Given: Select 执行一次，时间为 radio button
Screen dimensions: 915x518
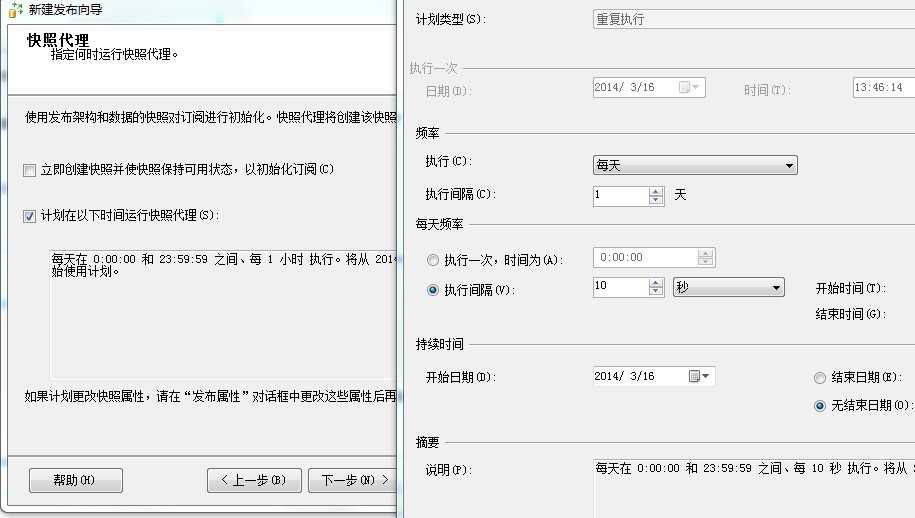Looking at the screenshot, I should (x=432, y=260).
